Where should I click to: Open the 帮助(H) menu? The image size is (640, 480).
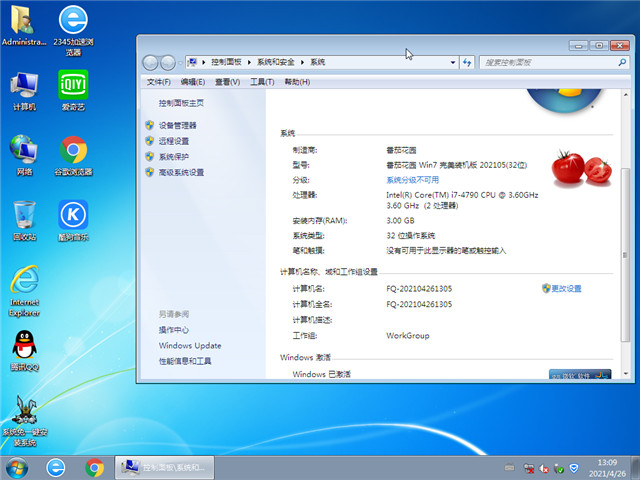[x=297, y=82]
